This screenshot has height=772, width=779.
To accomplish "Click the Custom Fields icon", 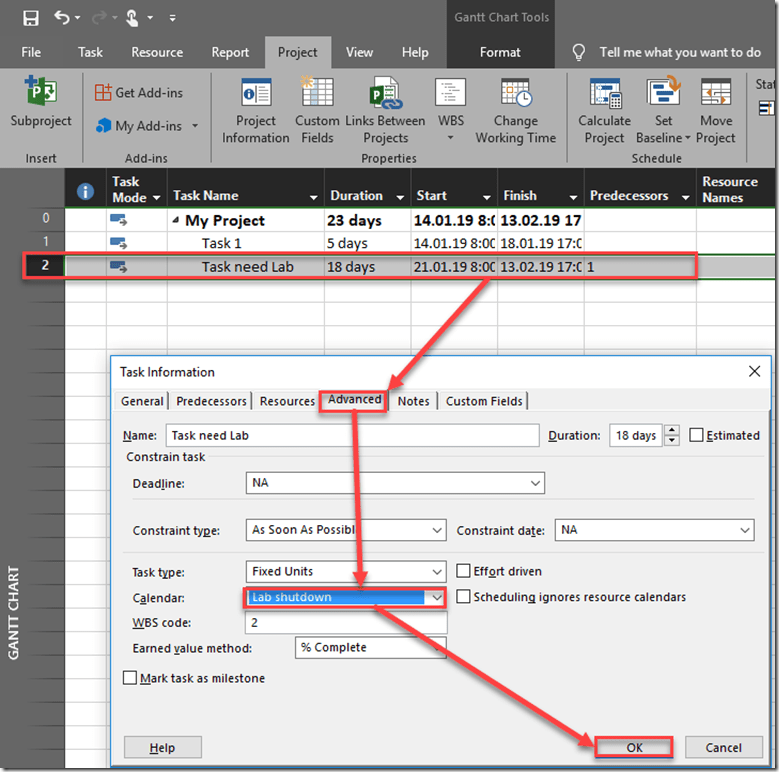I will point(317,110).
